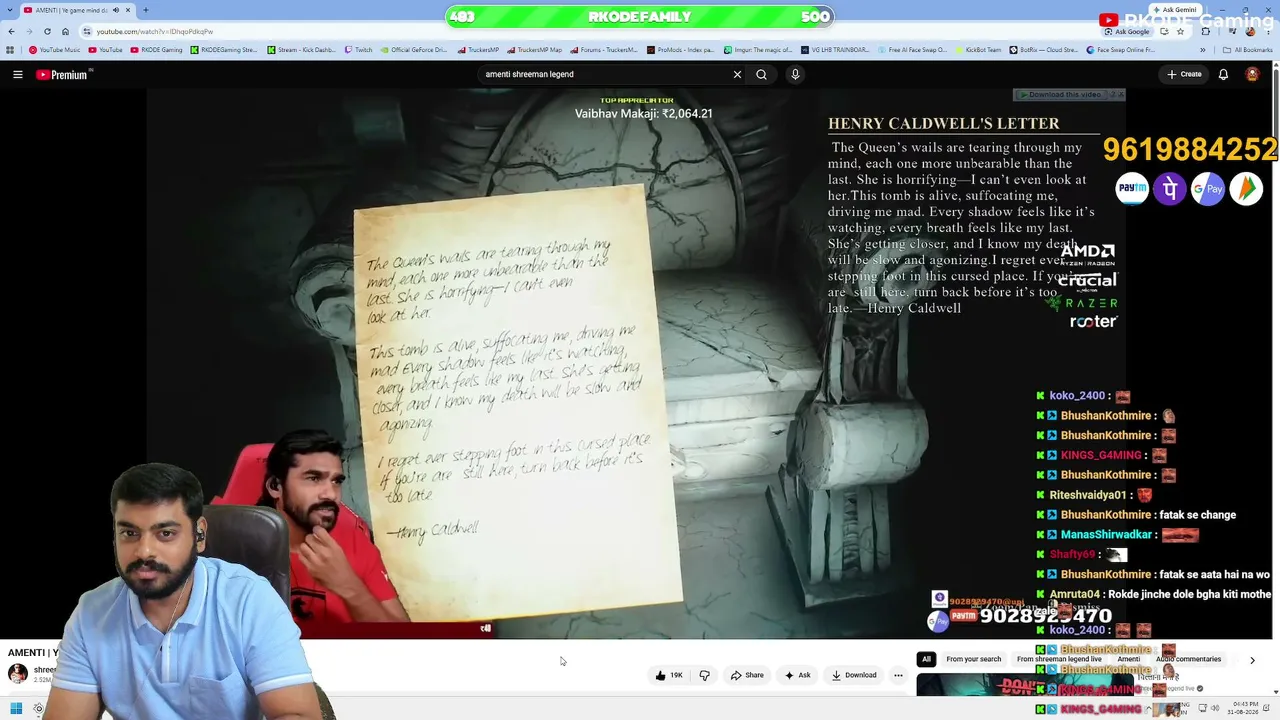The image size is (1280, 720).
Task: Open the Chrome apps grid shortcut
Action: click(x=10, y=50)
